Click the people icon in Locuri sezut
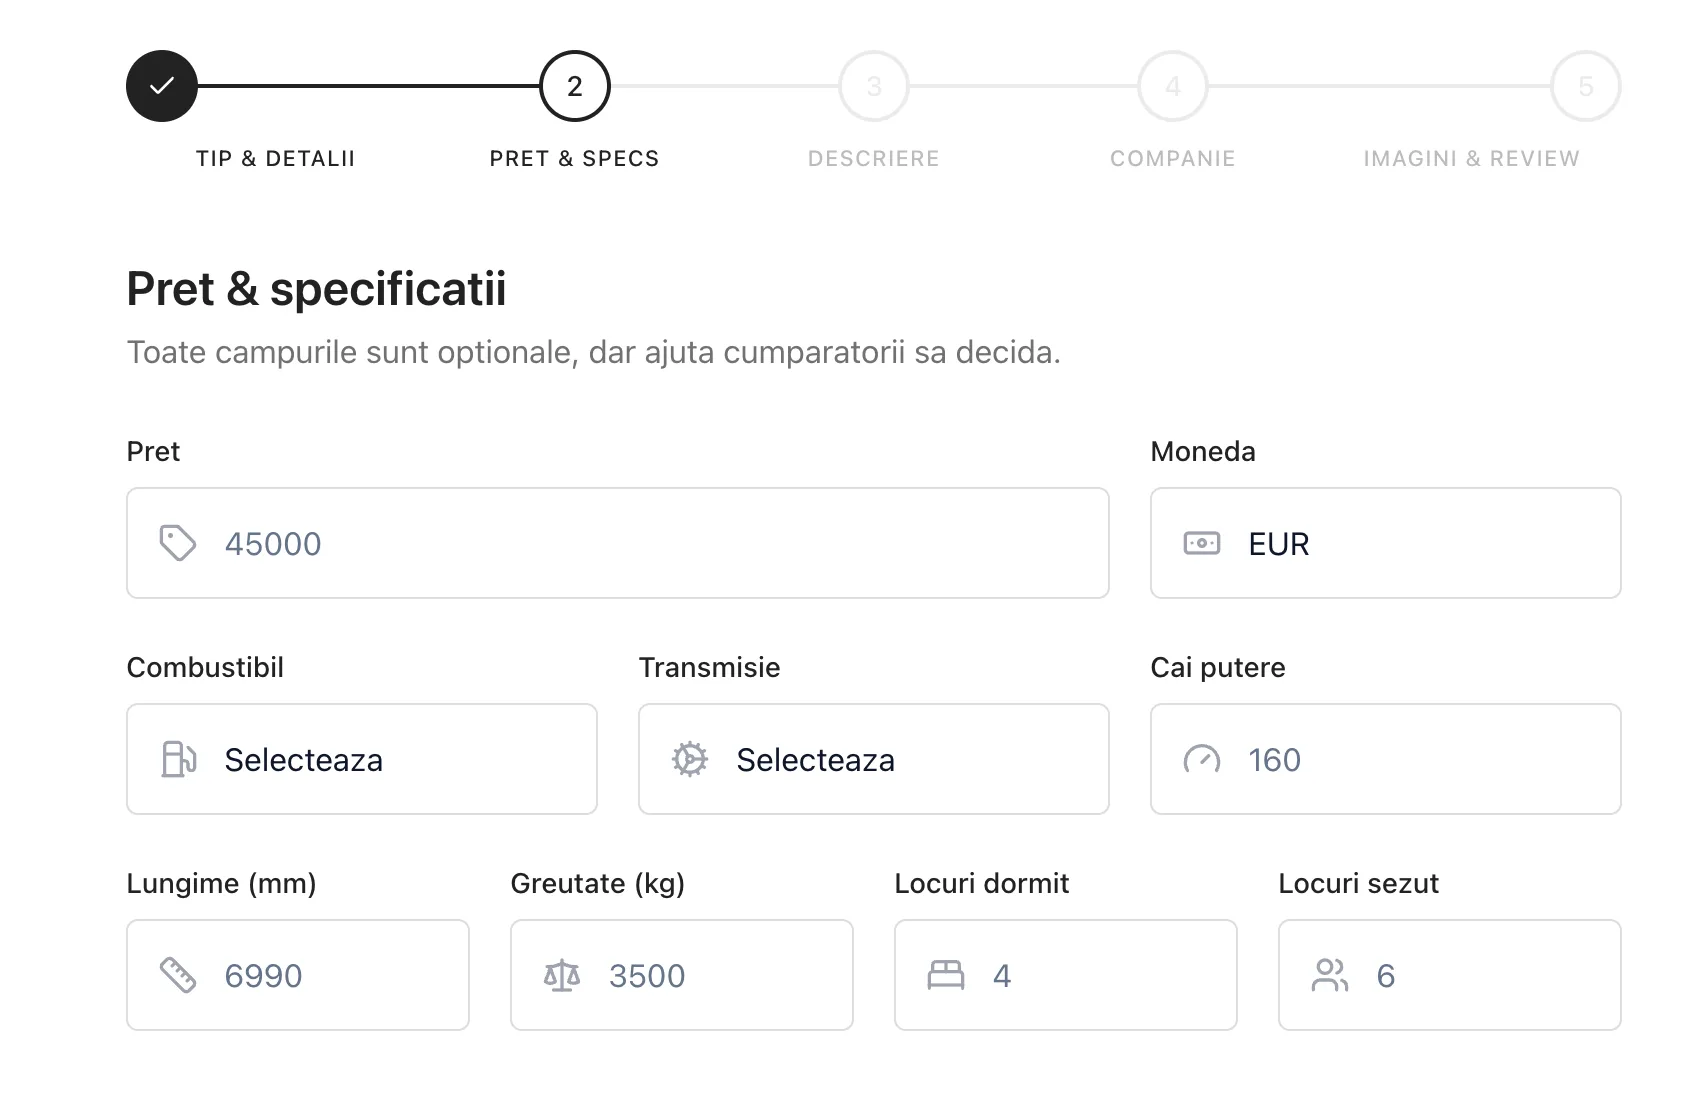Screen dimensions: 1694x1102 [x=1330, y=975]
